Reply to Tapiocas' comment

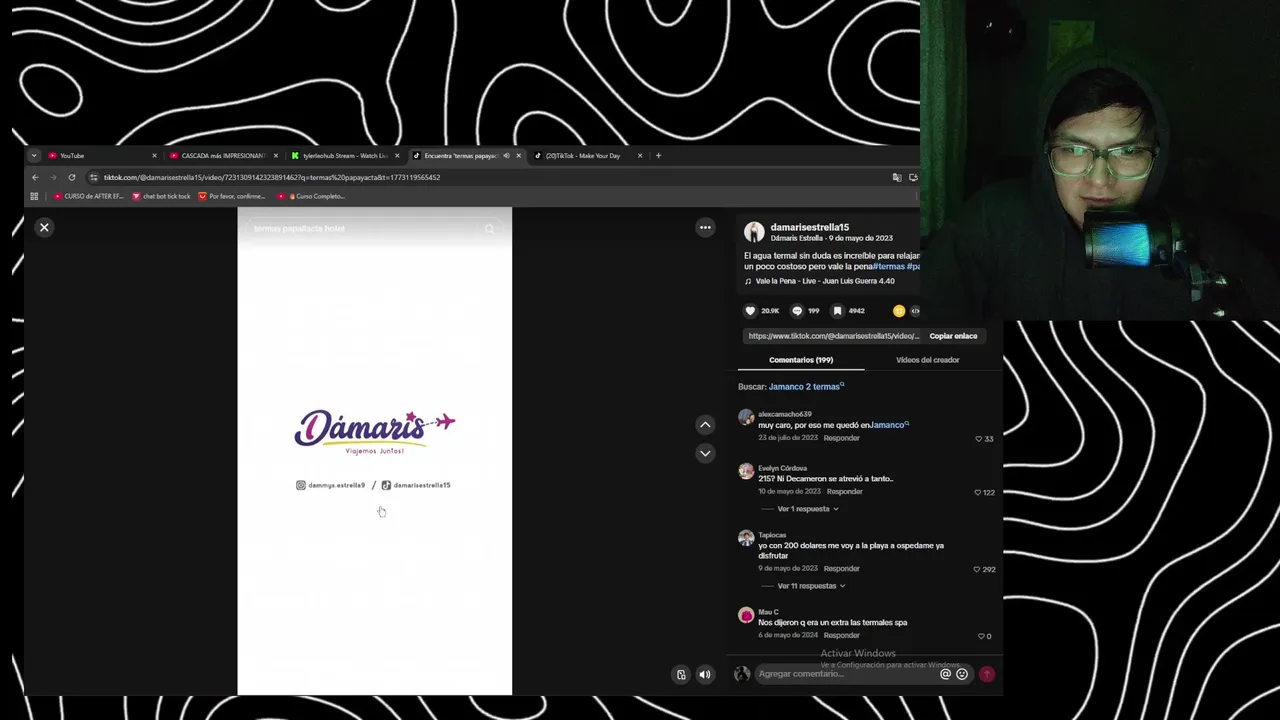[x=842, y=568]
